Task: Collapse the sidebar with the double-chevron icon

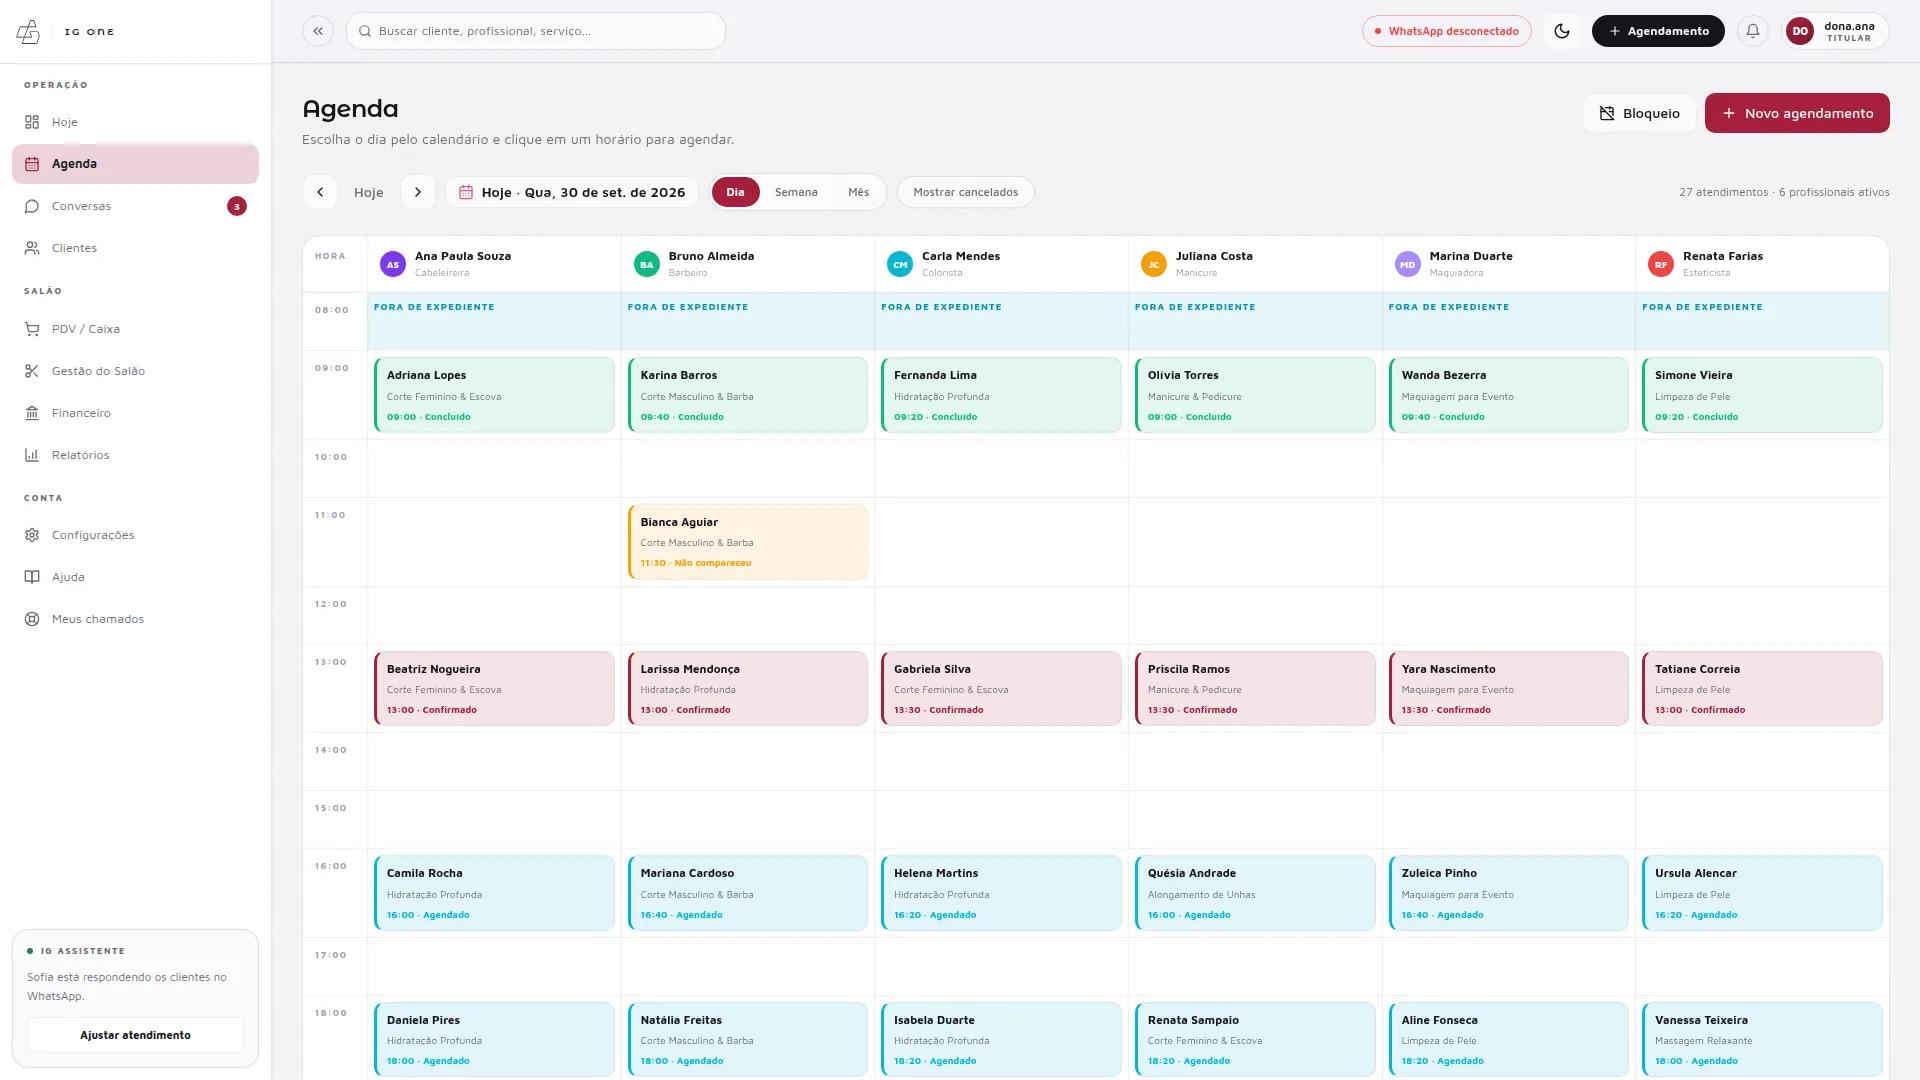Action: [x=318, y=31]
